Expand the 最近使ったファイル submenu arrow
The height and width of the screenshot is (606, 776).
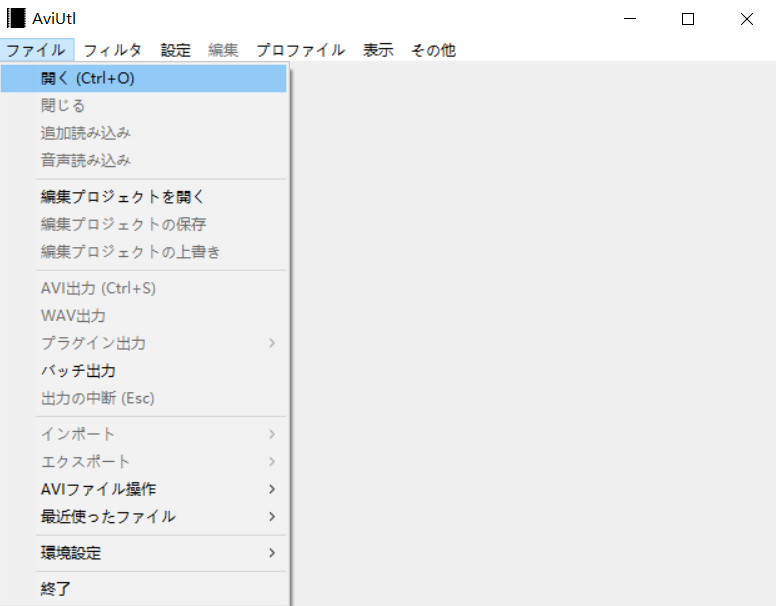(x=272, y=516)
